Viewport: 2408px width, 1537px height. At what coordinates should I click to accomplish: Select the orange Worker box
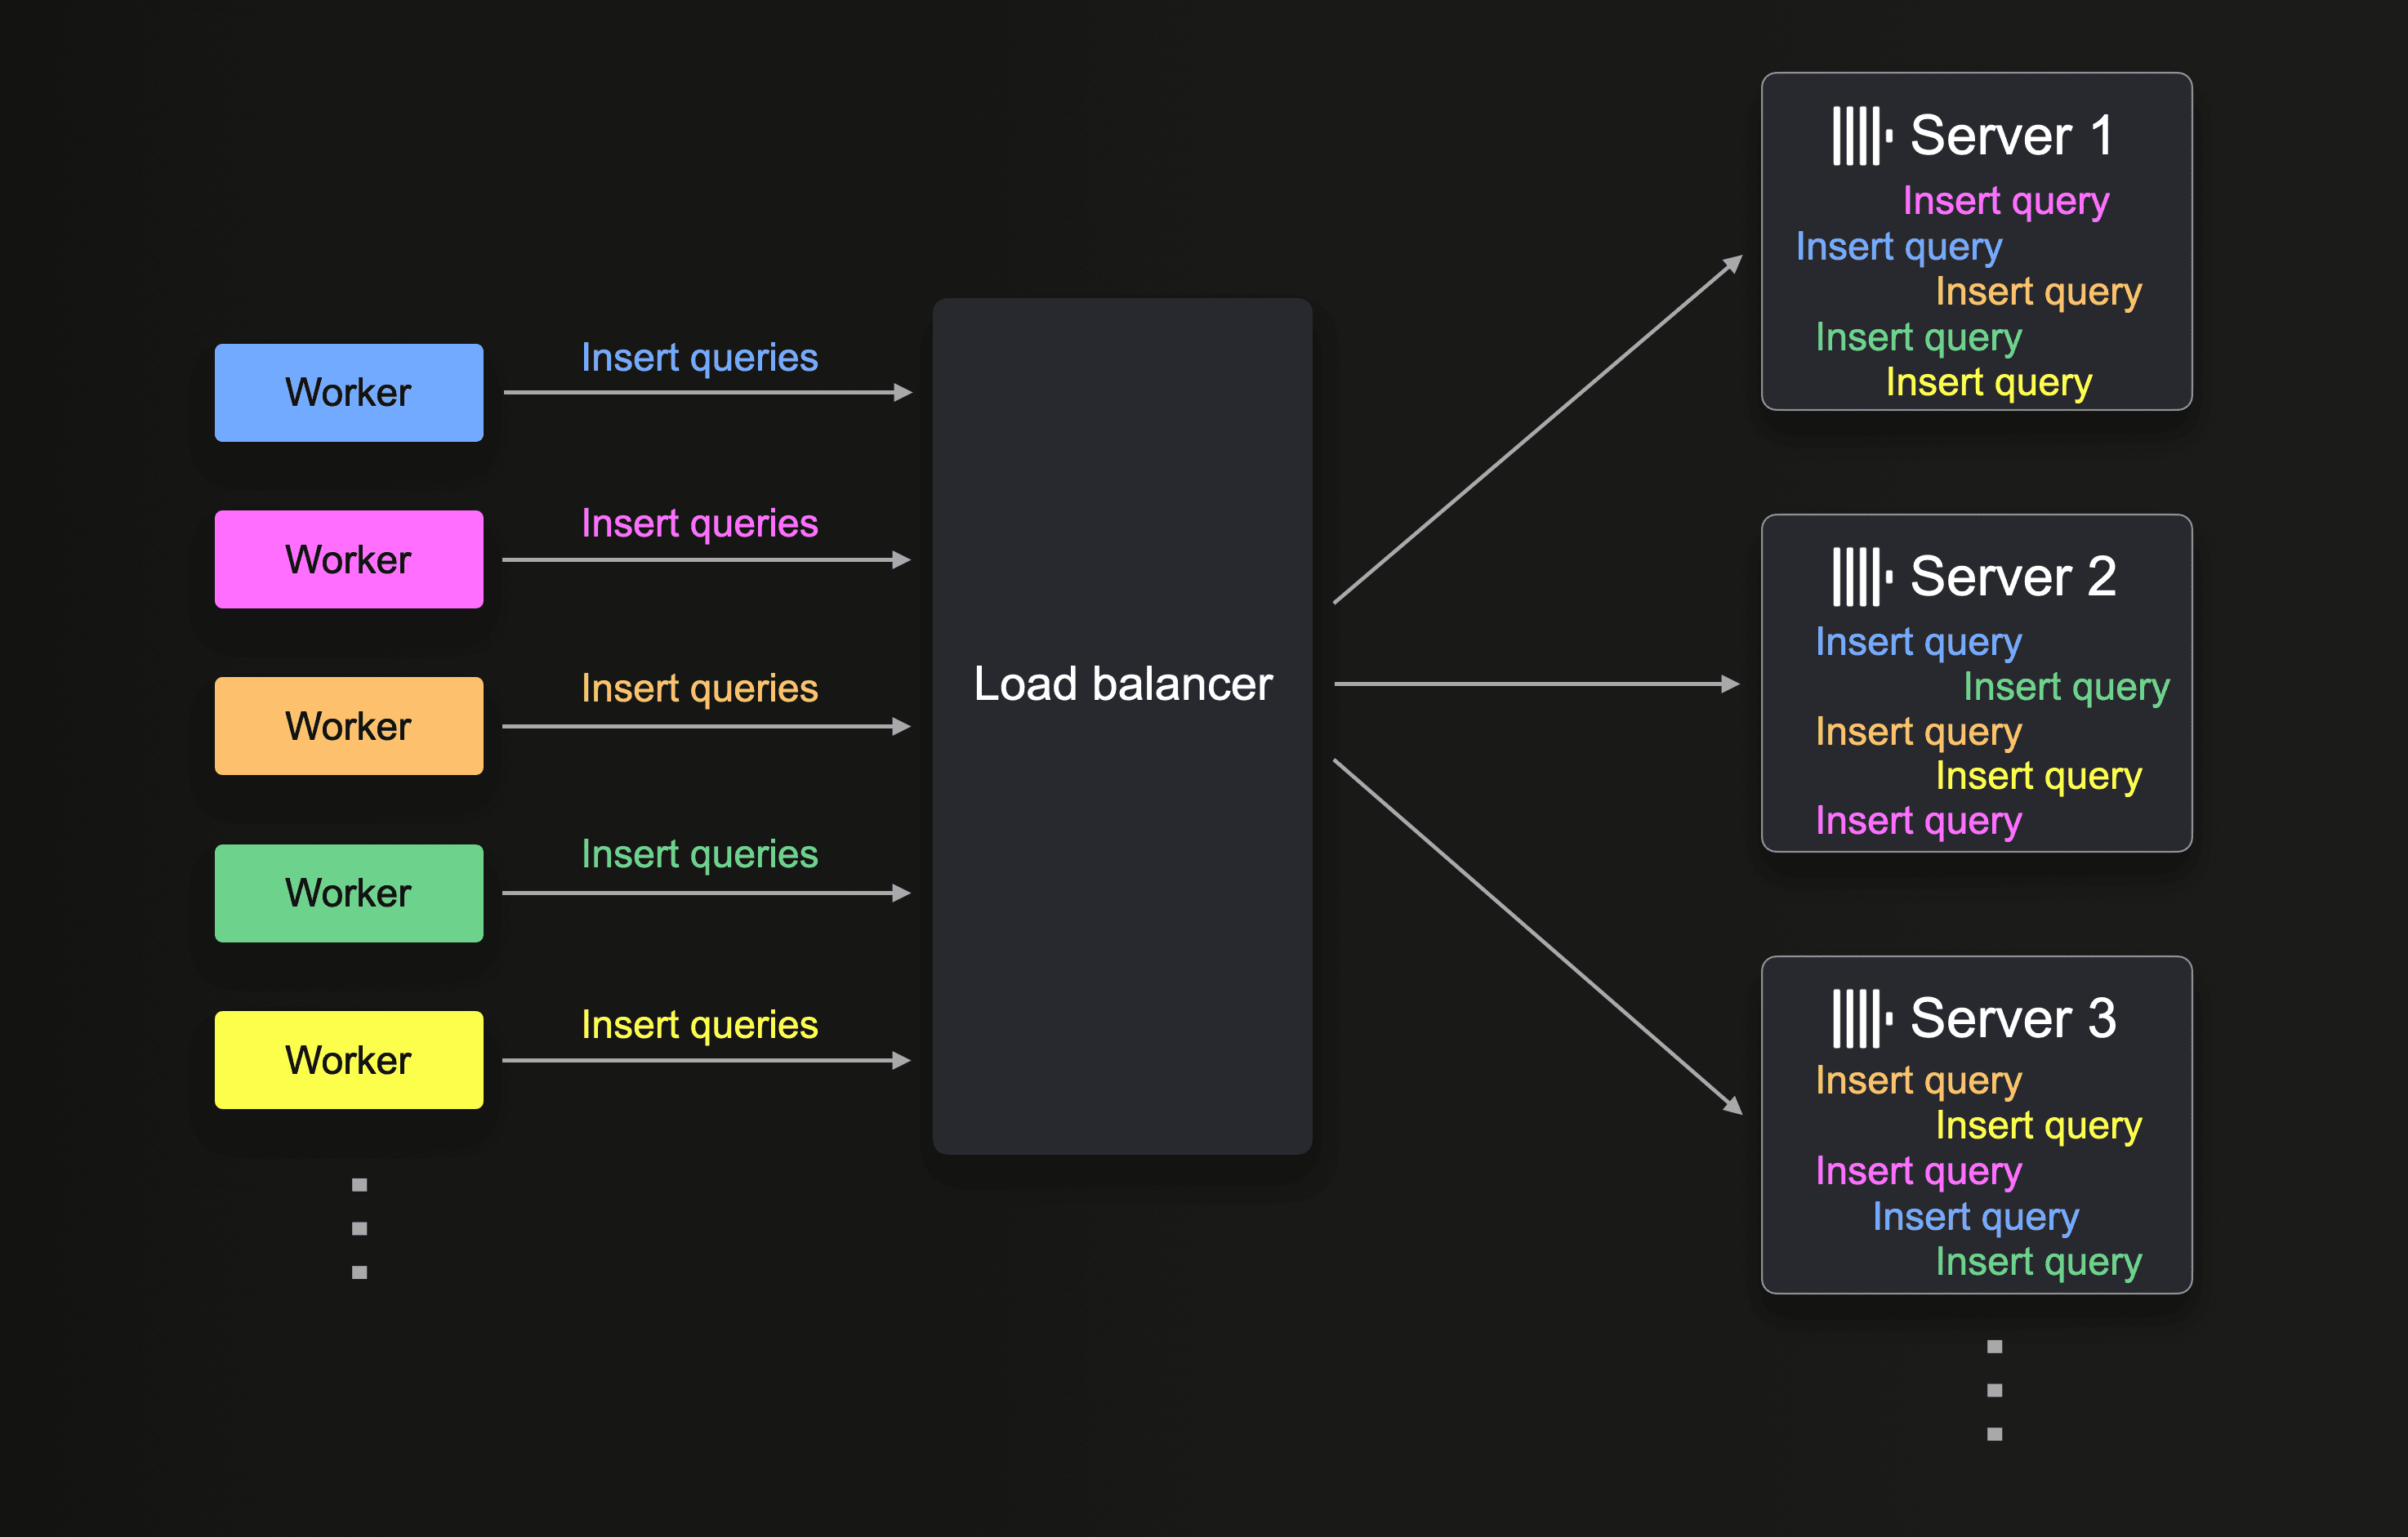[x=348, y=726]
